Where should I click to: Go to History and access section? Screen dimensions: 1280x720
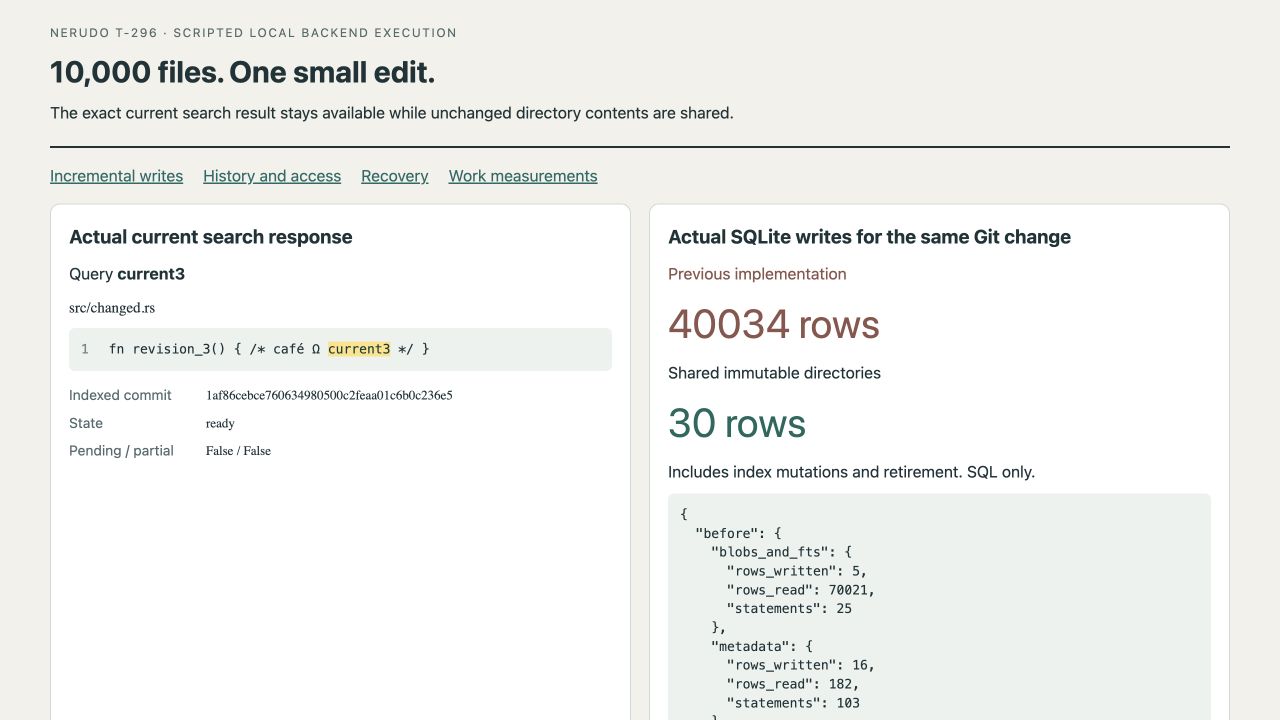272,176
